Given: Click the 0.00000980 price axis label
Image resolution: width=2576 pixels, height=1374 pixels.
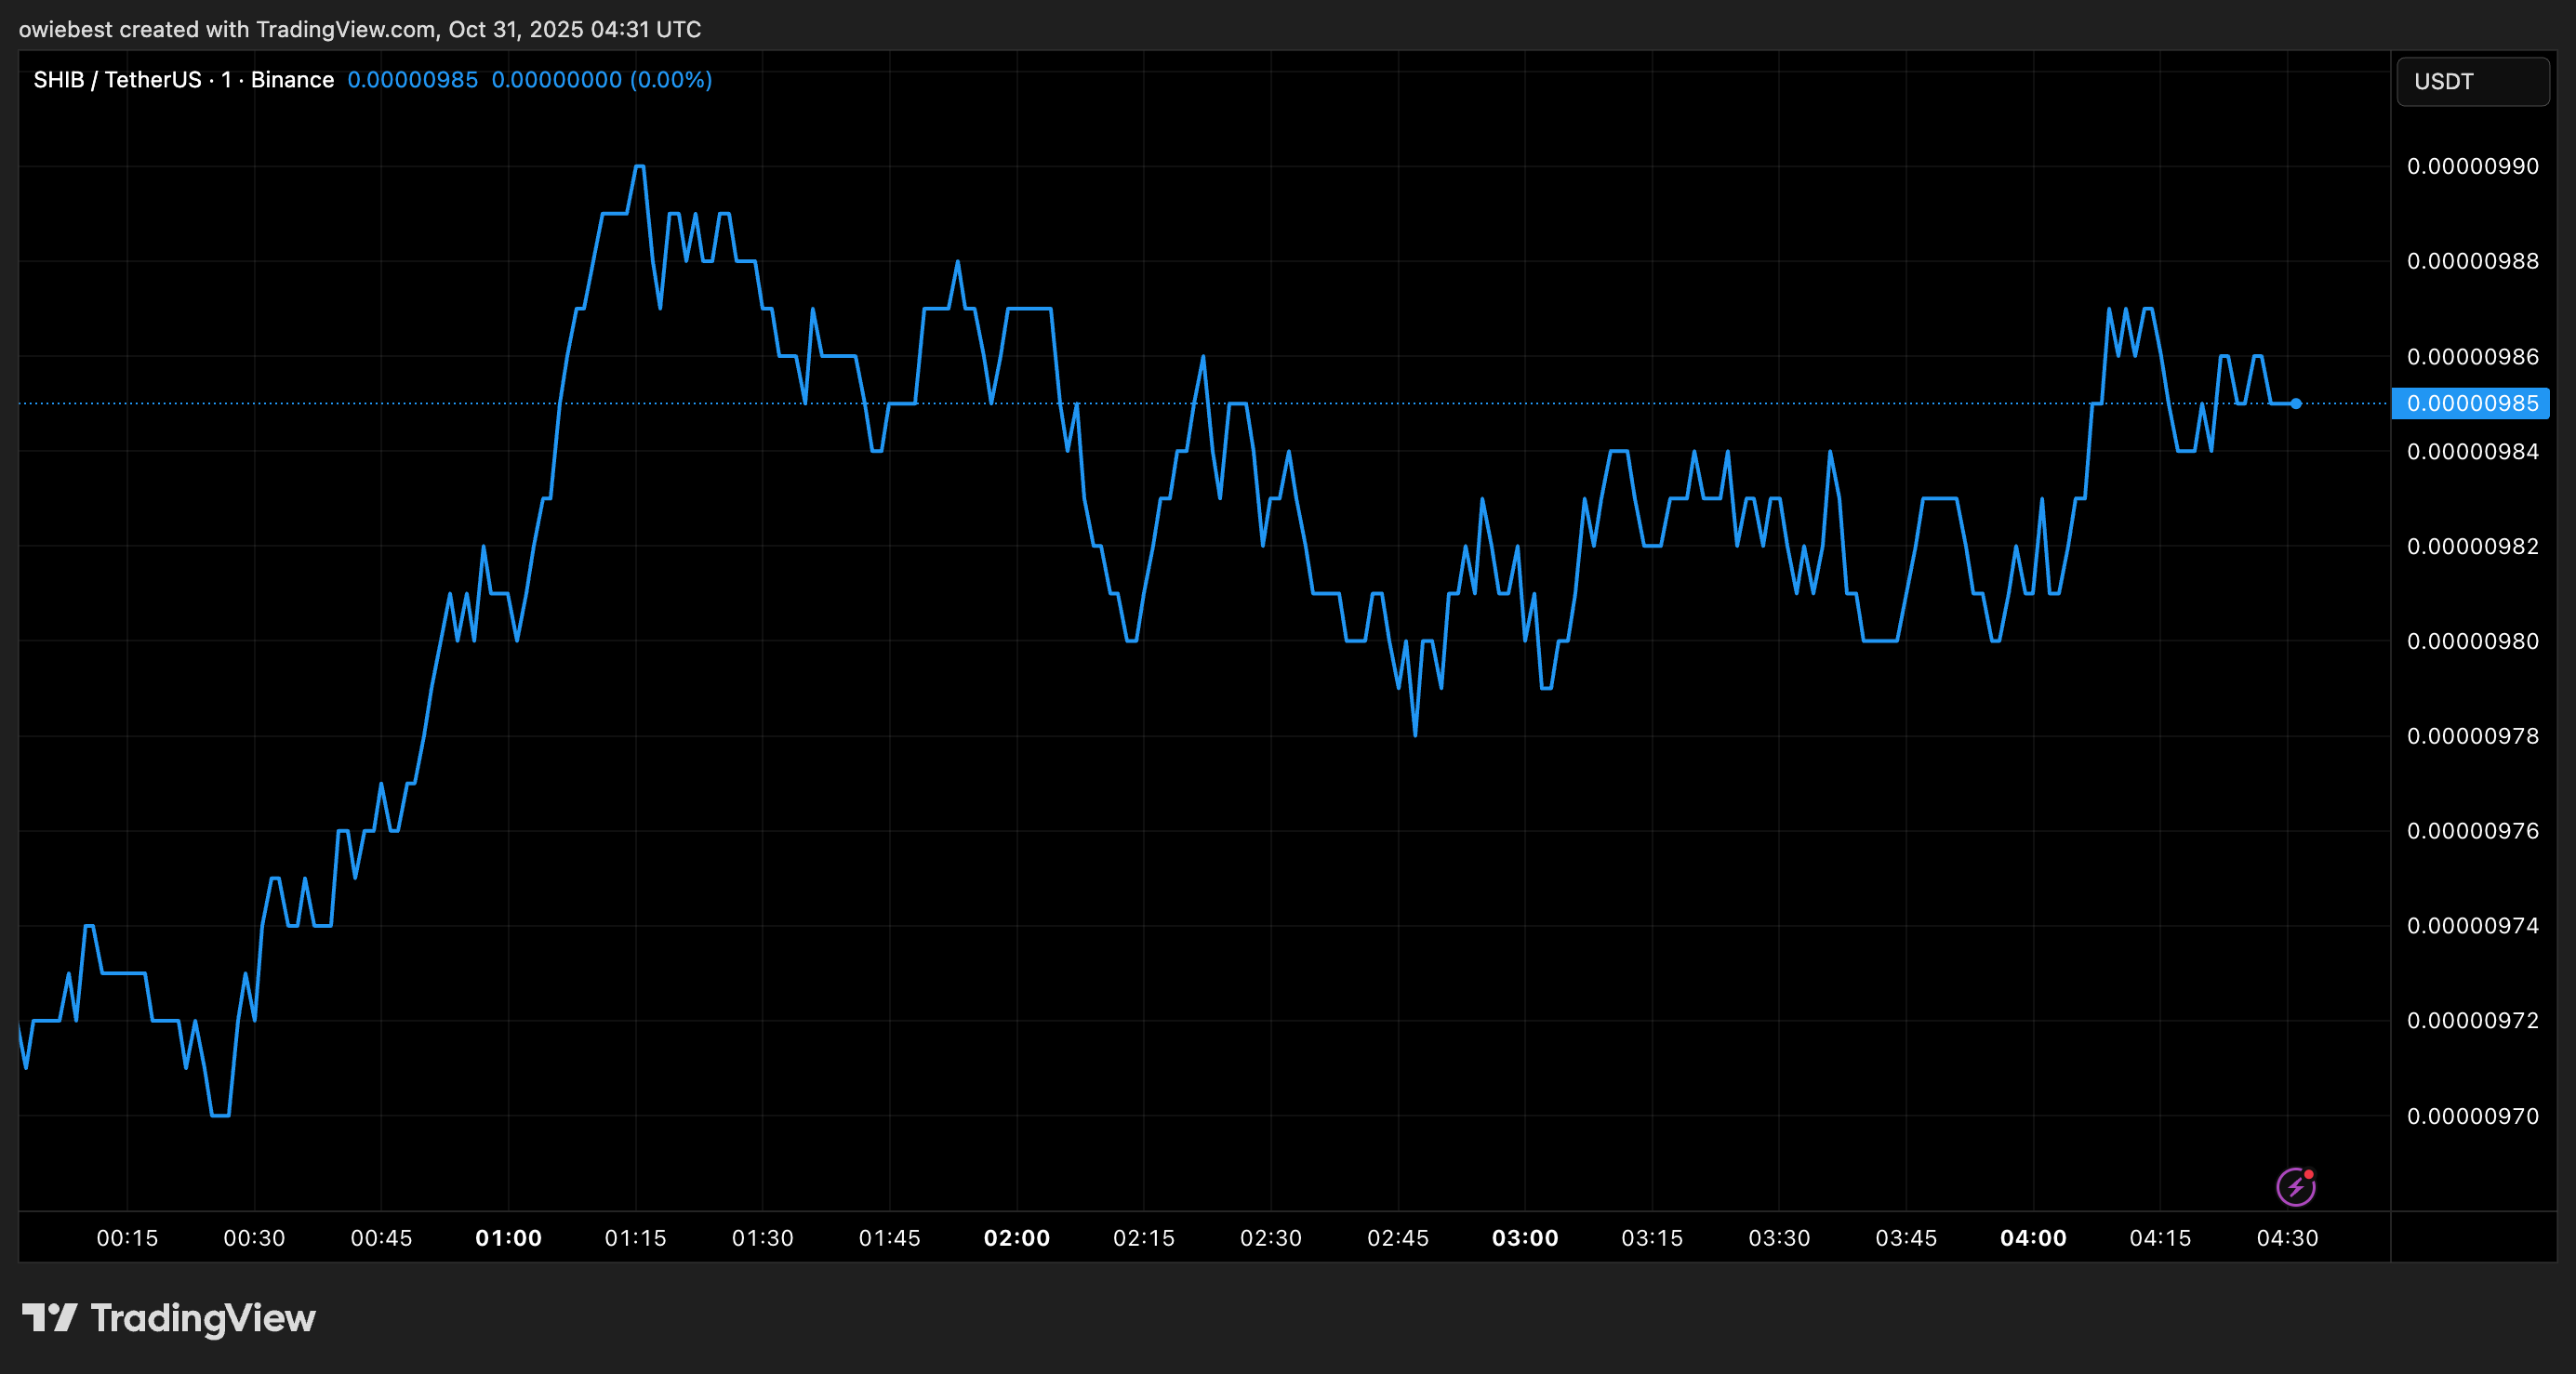Looking at the screenshot, I should tap(2472, 641).
